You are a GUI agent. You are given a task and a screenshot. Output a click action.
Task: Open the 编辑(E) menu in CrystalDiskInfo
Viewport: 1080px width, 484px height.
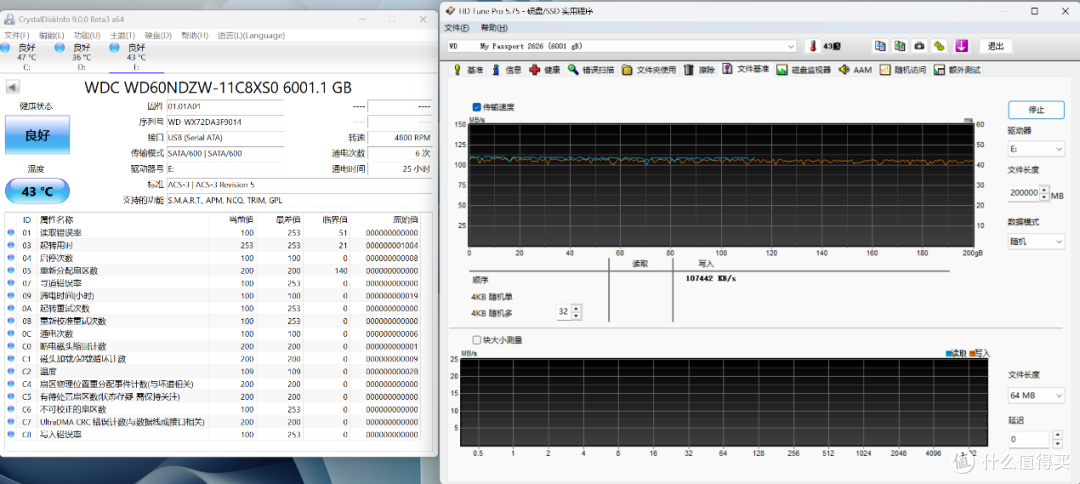click(52, 35)
